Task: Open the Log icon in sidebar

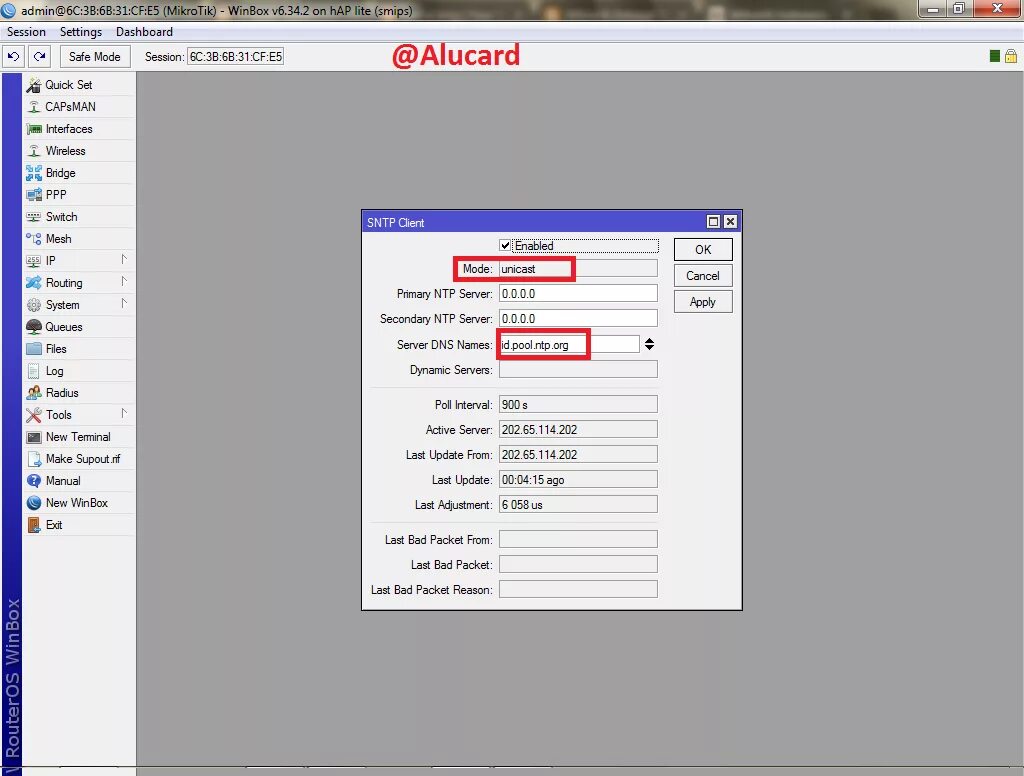Action: tap(33, 371)
